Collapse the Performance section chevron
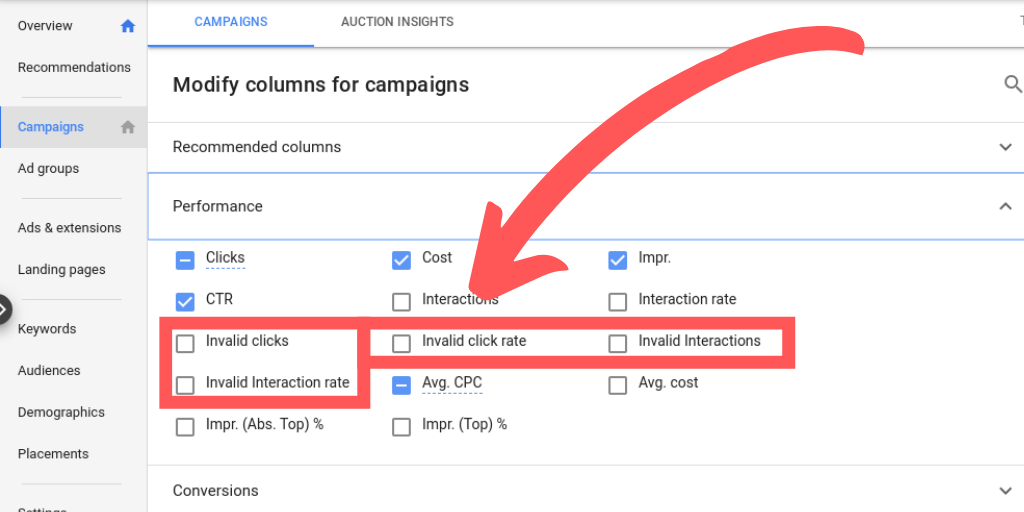The width and height of the screenshot is (1024, 512). tap(1005, 206)
